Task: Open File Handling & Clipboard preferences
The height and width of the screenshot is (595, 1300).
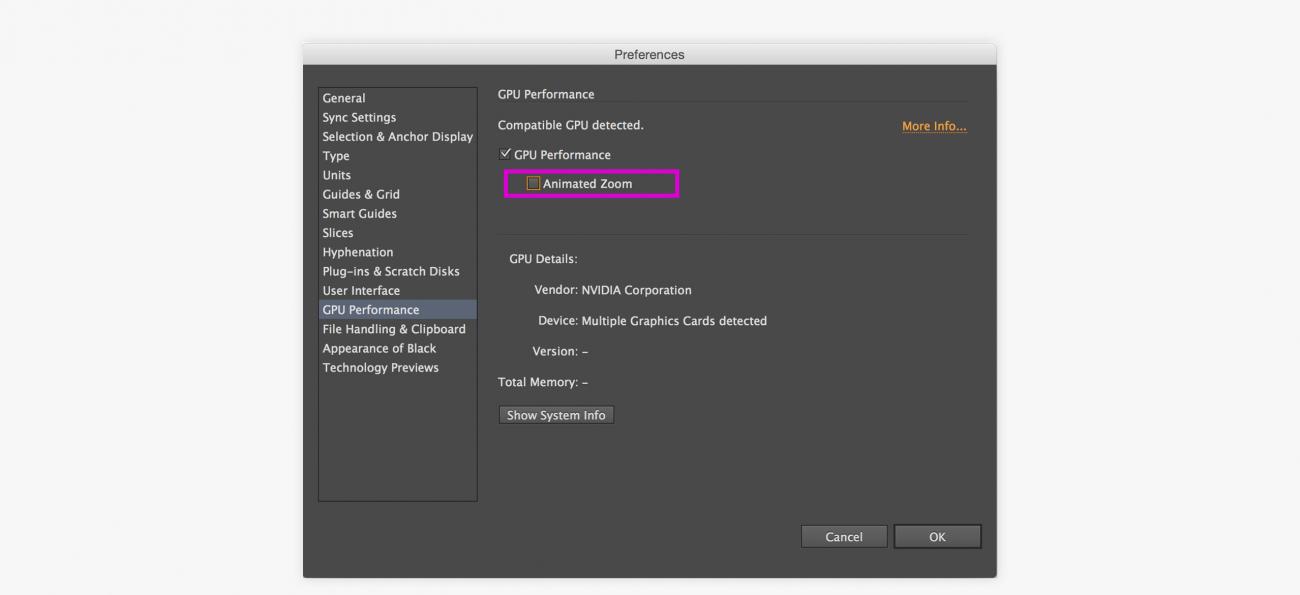Action: (x=397, y=329)
